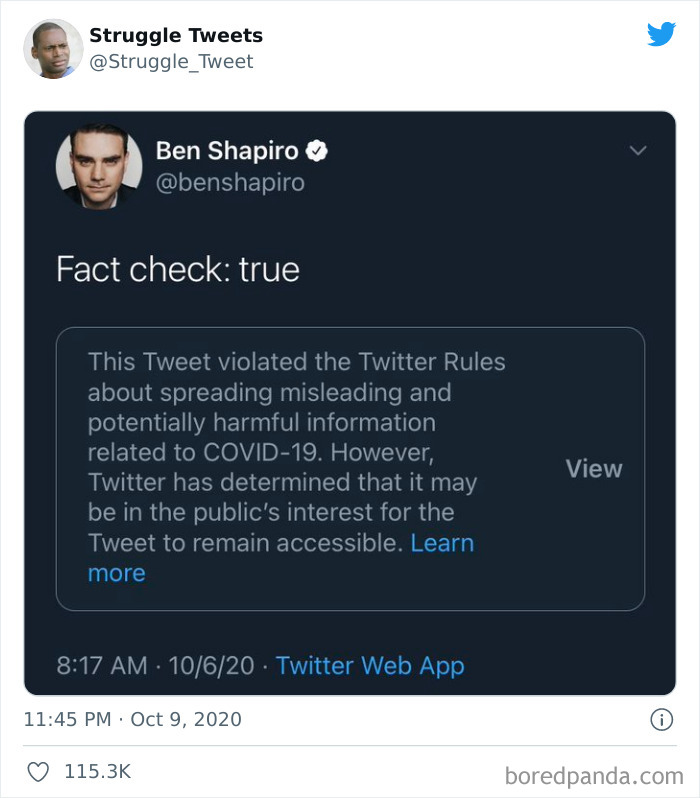
Task: Open Struggle Tweets profile picture
Action: click(53, 48)
